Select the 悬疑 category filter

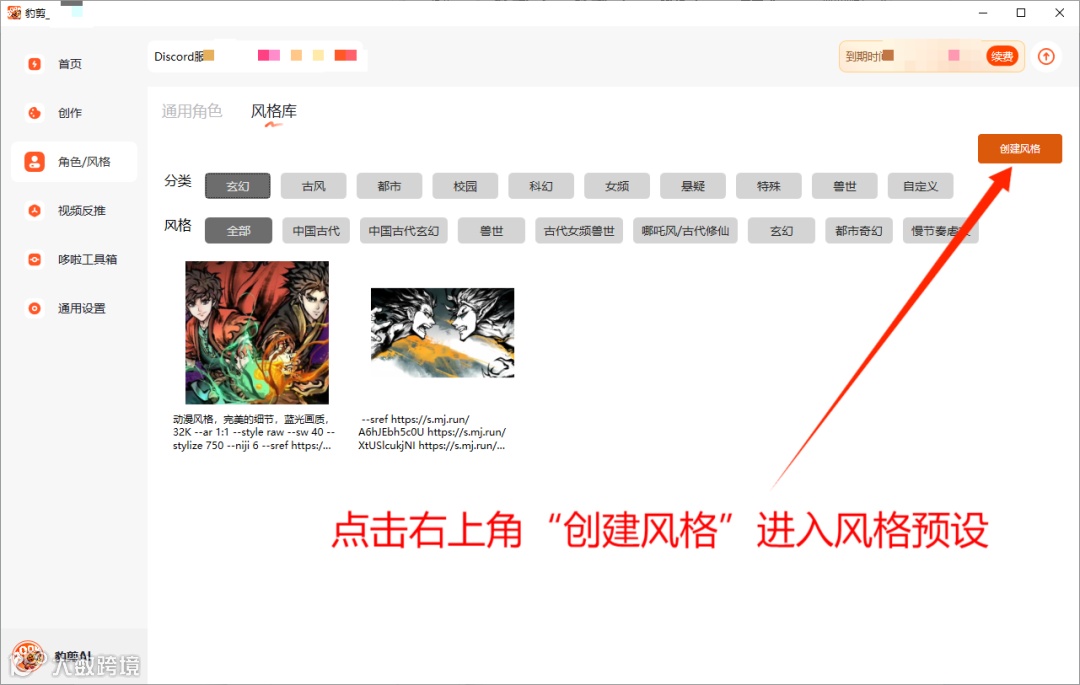tap(692, 186)
